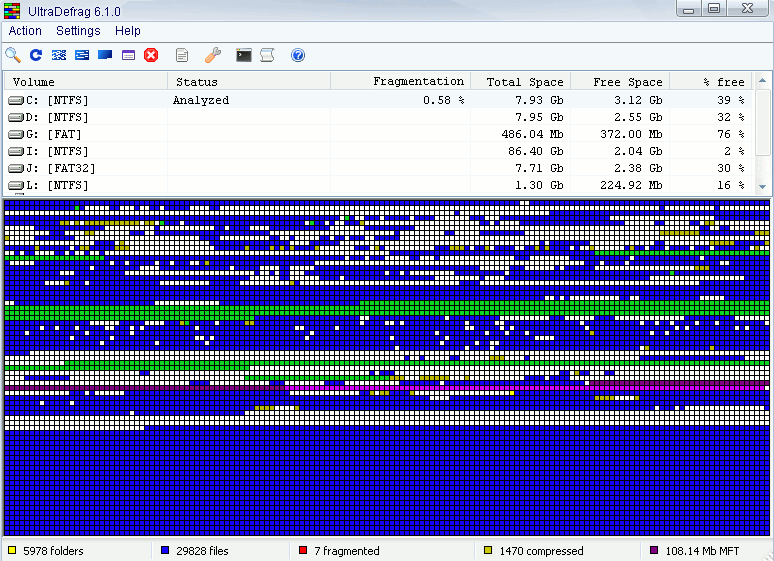The height and width of the screenshot is (561, 774).
Task: Edit the boot time script scroll icon
Action: [267, 55]
